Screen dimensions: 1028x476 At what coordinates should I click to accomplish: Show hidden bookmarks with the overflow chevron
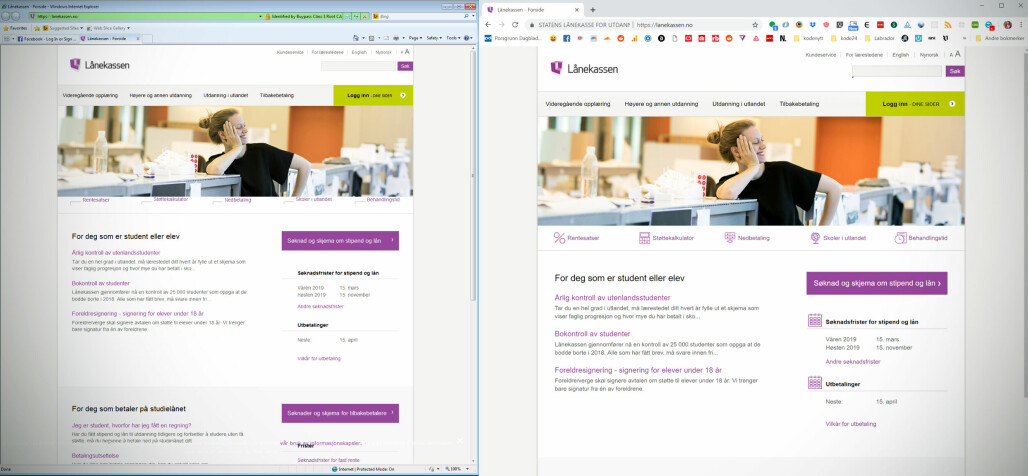click(x=964, y=38)
